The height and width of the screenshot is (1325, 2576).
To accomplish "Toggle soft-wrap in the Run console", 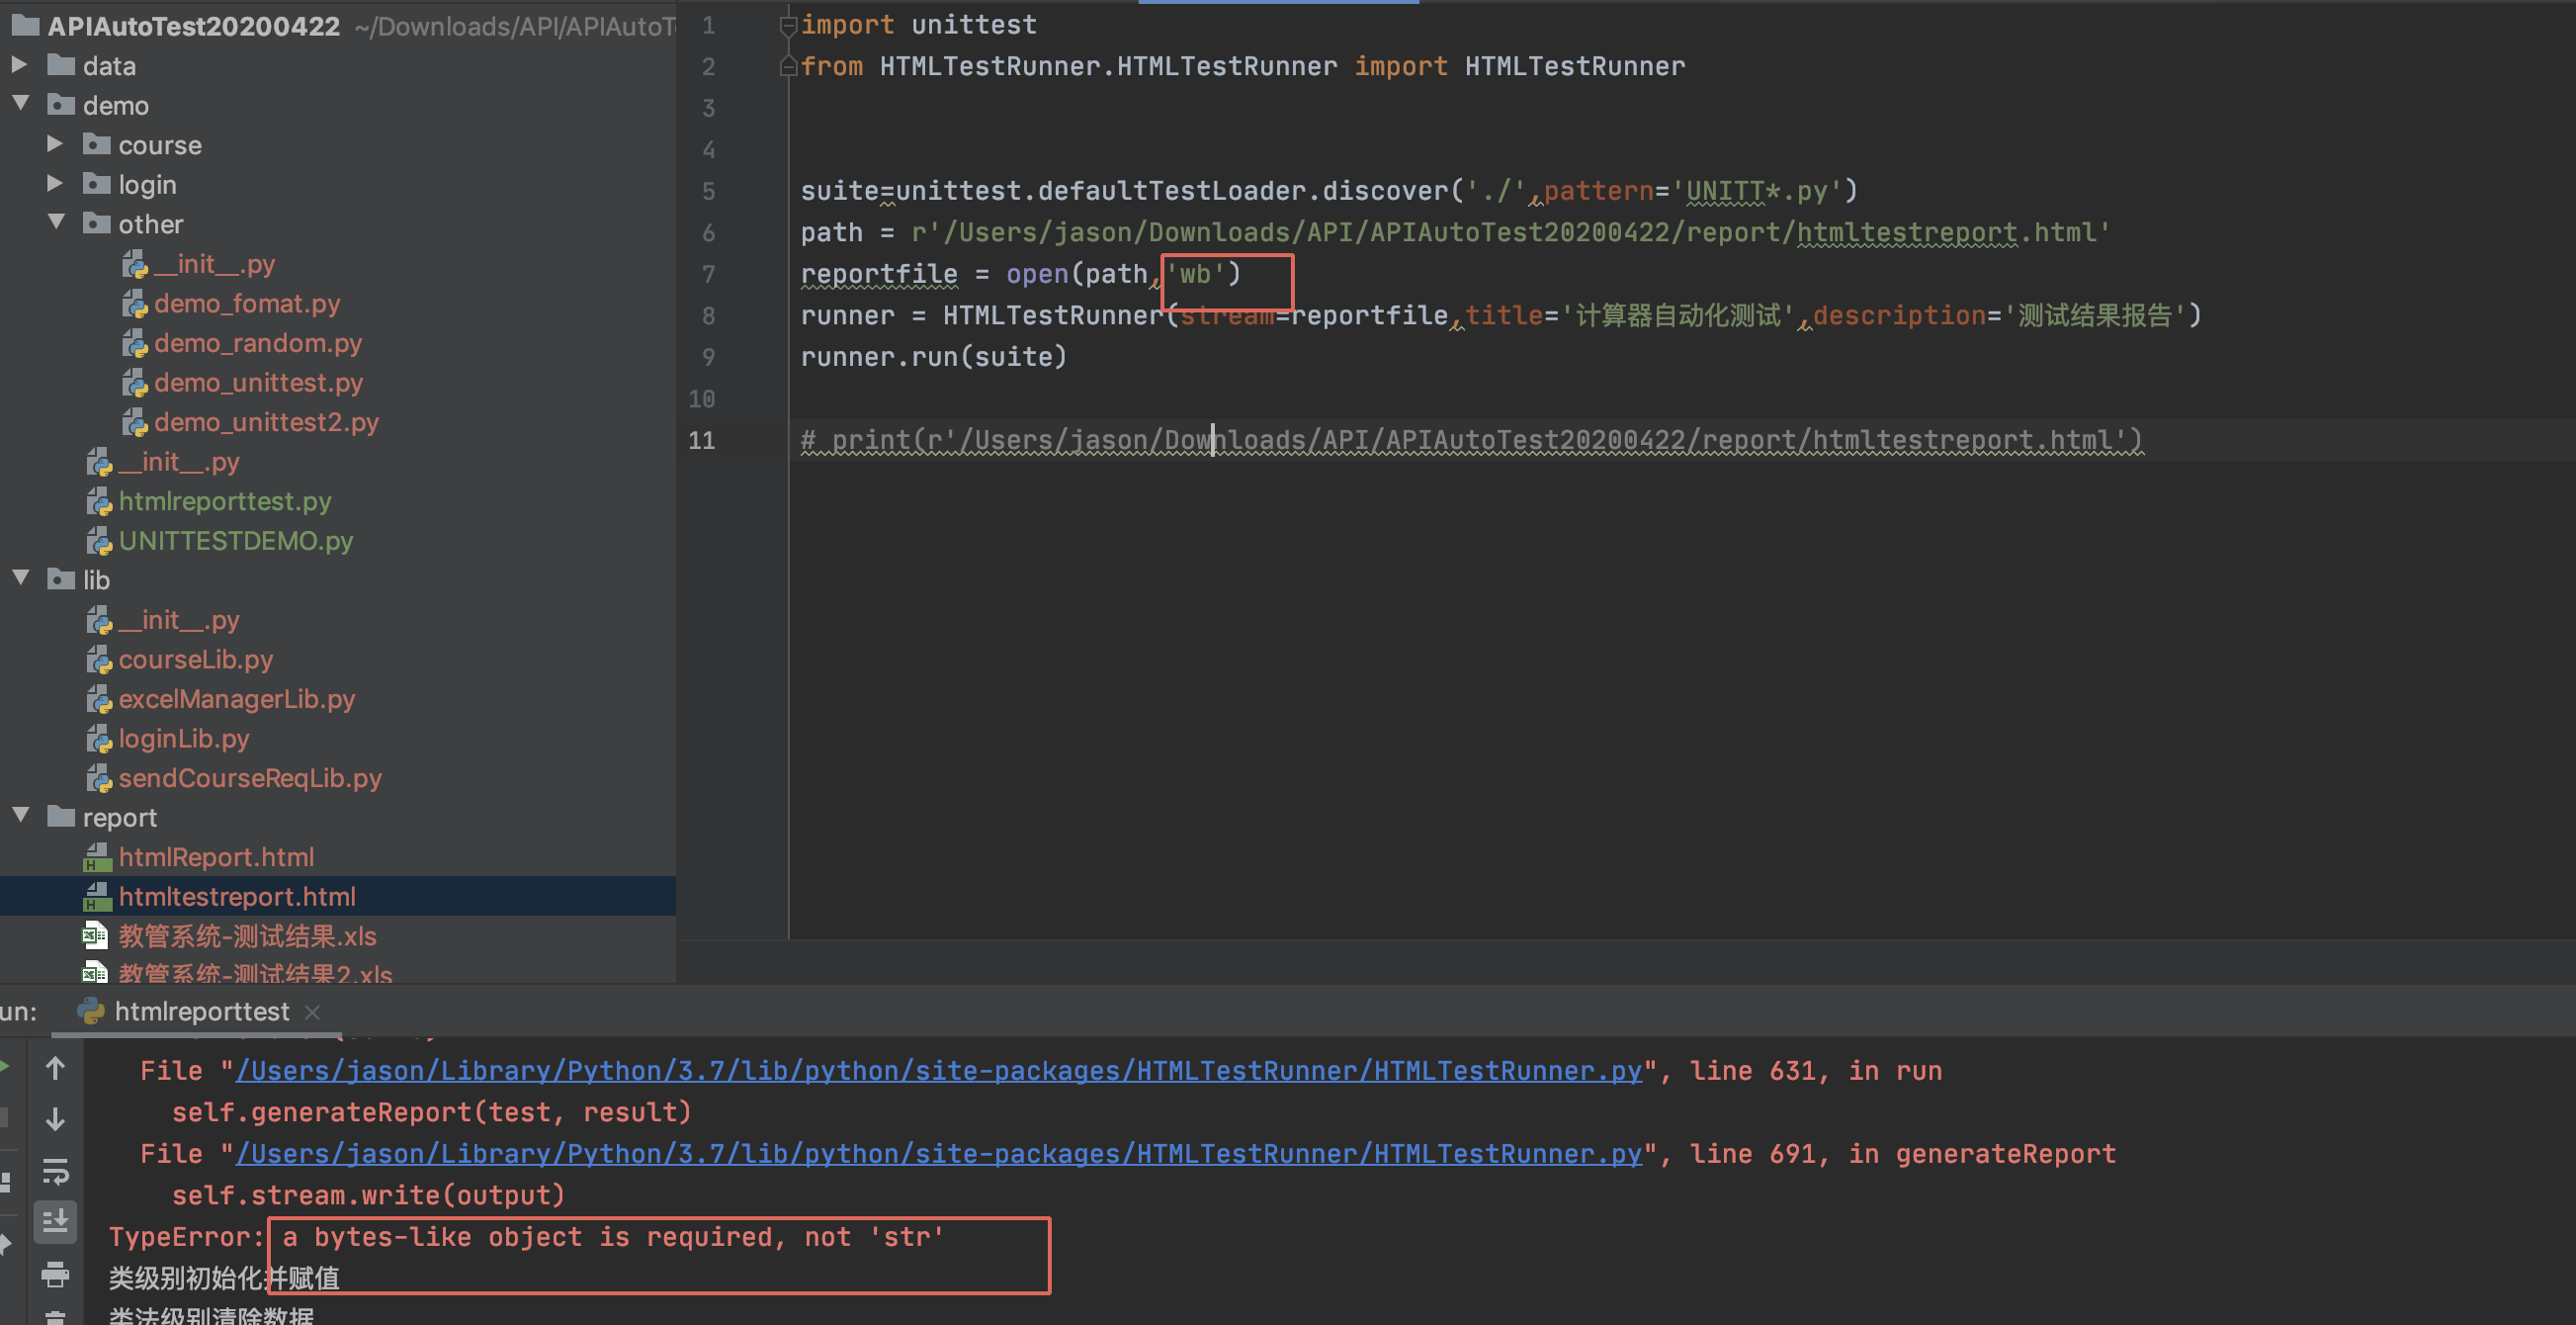I will point(55,1171).
